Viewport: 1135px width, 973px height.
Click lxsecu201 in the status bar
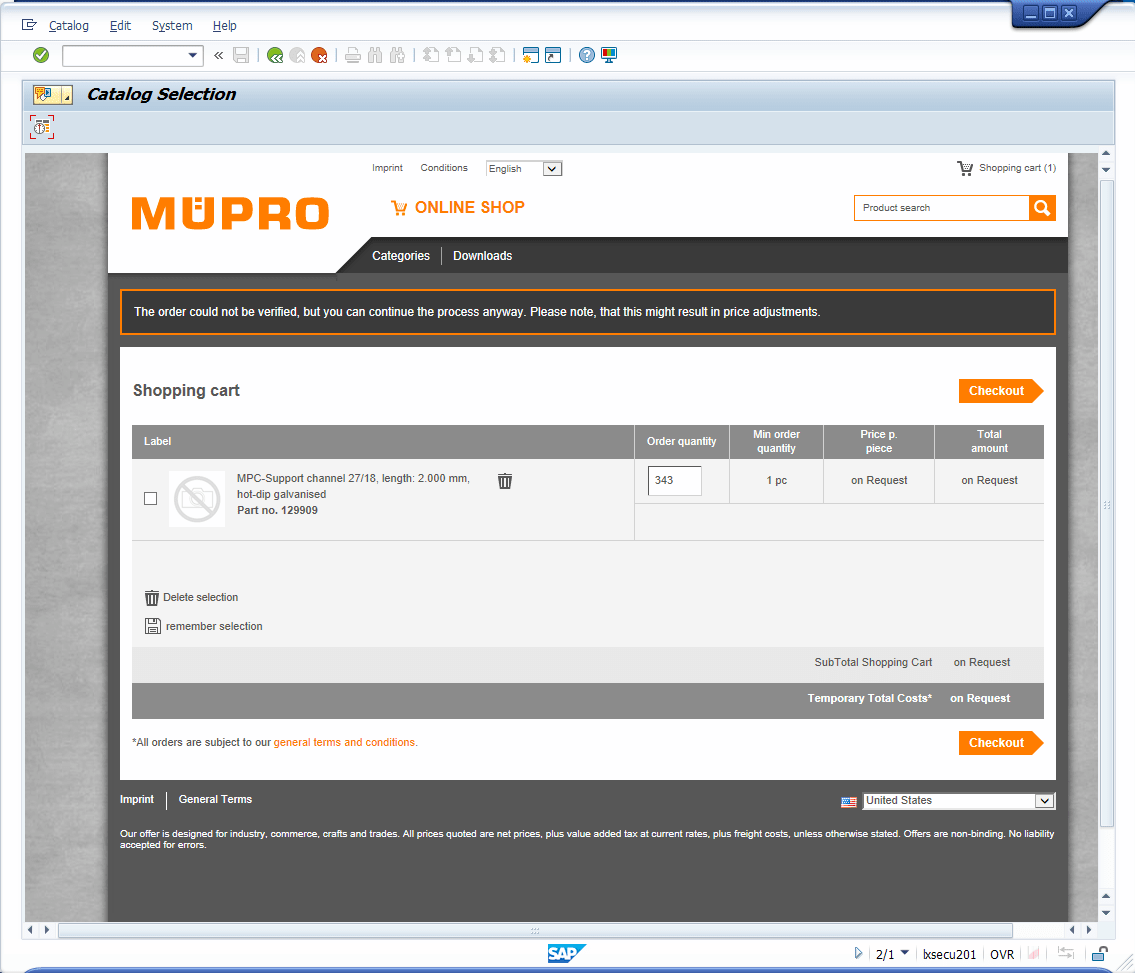coord(949,954)
